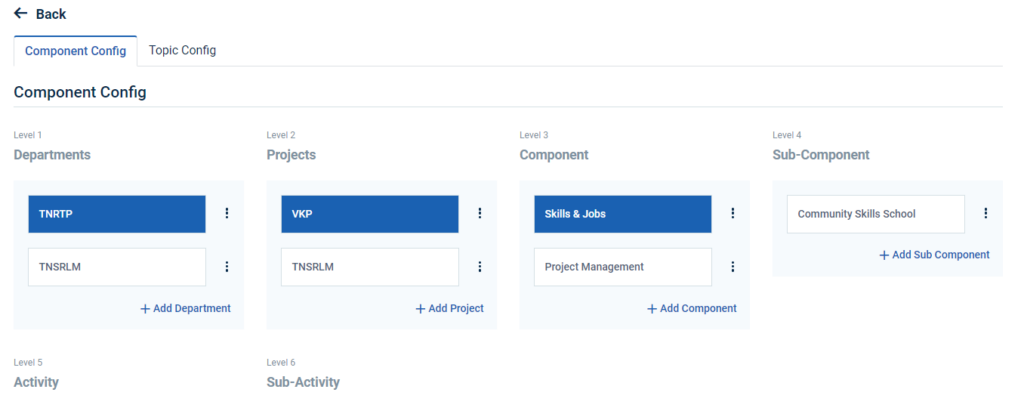Switch to the Topic Config tab

[182, 50]
